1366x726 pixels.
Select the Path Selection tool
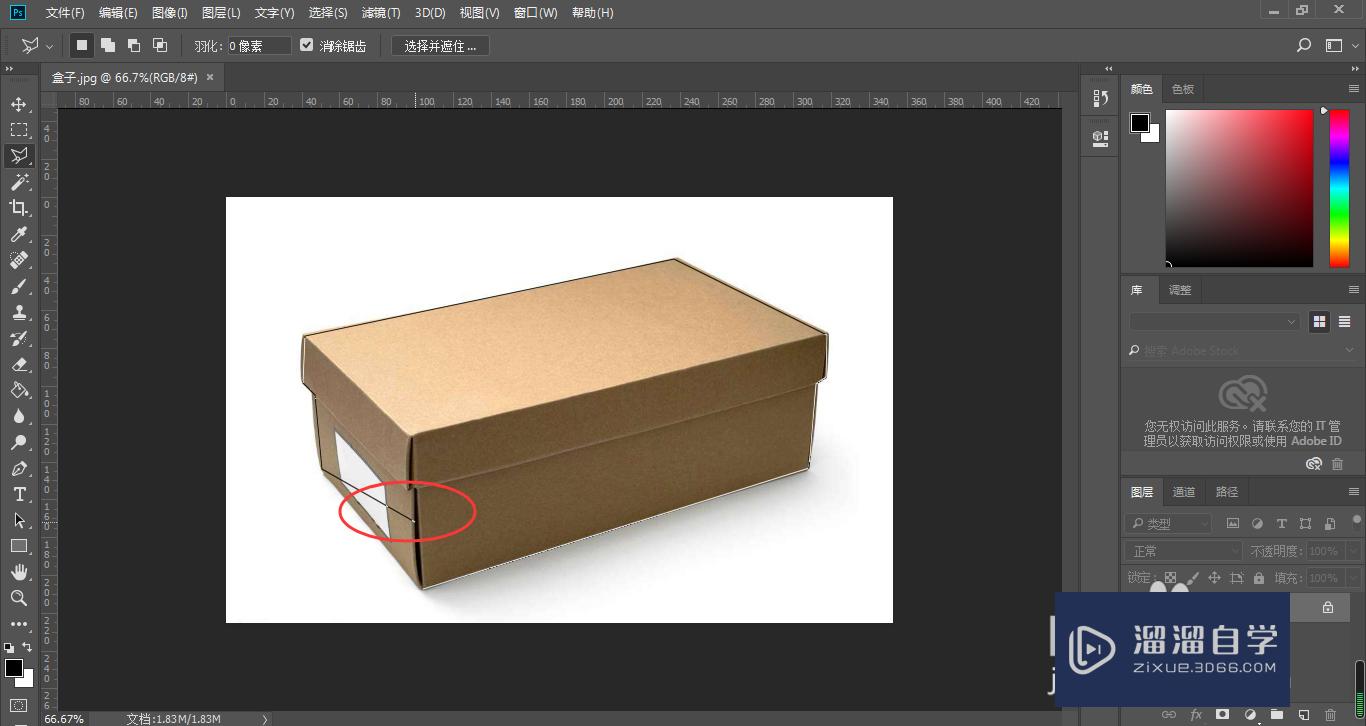pos(19,520)
